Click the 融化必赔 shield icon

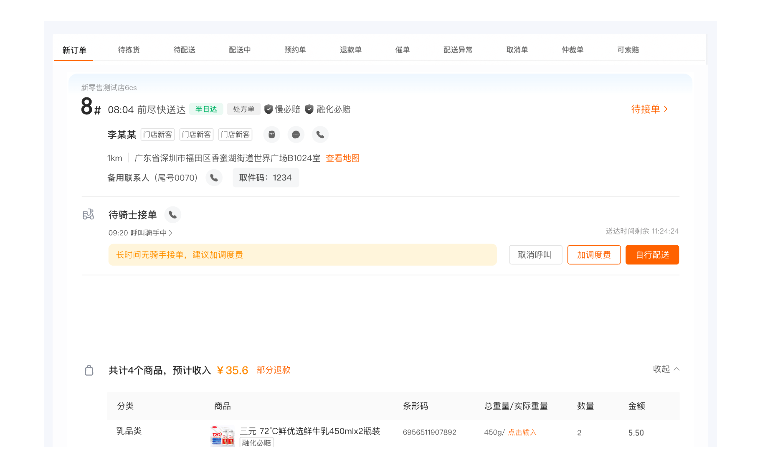[309, 109]
